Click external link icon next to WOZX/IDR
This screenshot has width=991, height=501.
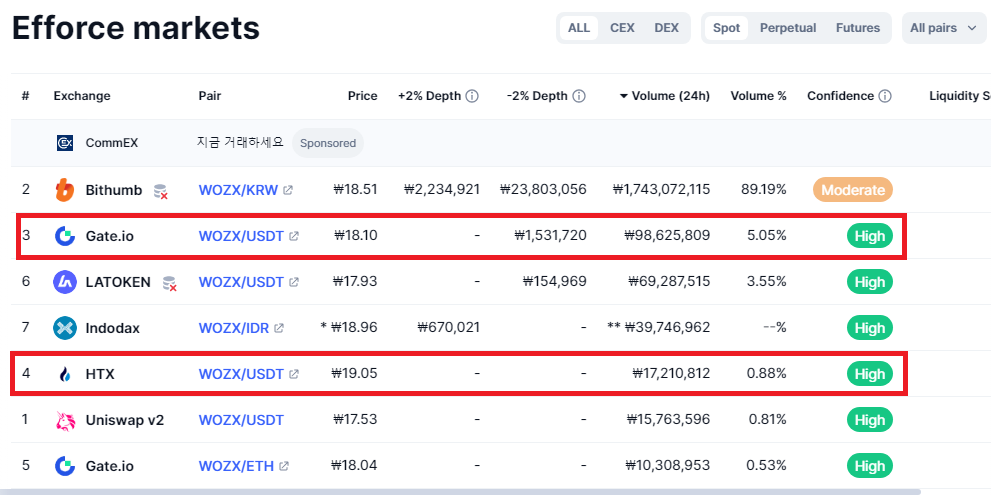pyautogui.click(x=279, y=328)
